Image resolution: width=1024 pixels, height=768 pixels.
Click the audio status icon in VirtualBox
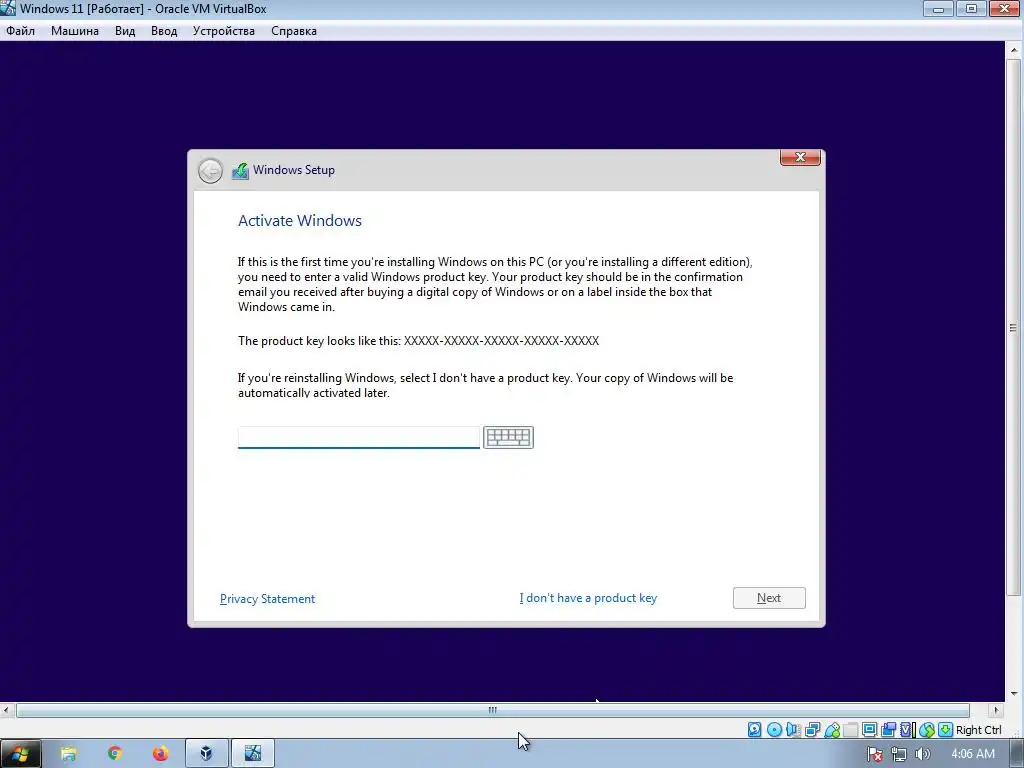point(793,729)
